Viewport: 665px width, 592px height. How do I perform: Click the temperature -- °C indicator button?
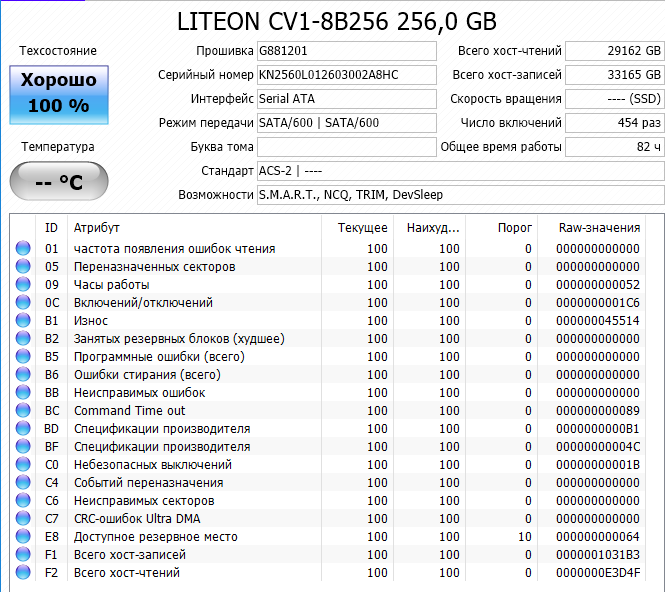click(x=59, y=182)
